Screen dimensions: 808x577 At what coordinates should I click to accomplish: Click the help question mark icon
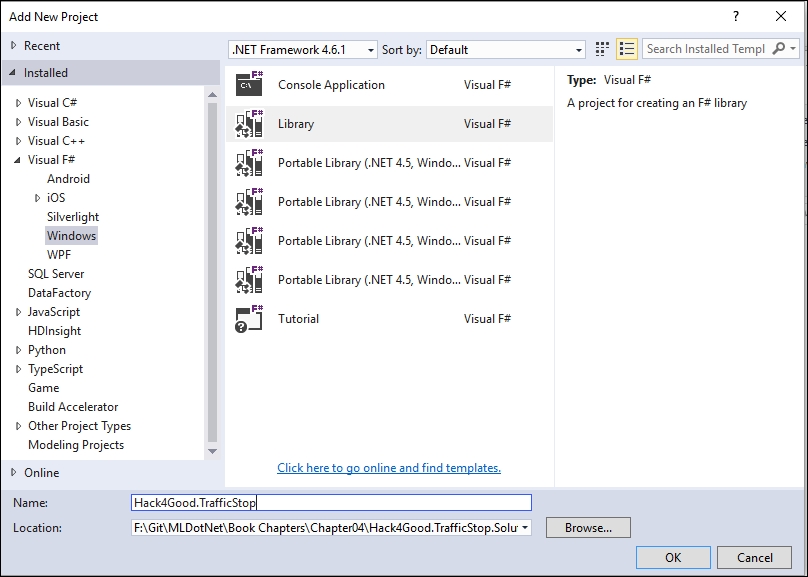pyautogui.click(x=736, y=16)
